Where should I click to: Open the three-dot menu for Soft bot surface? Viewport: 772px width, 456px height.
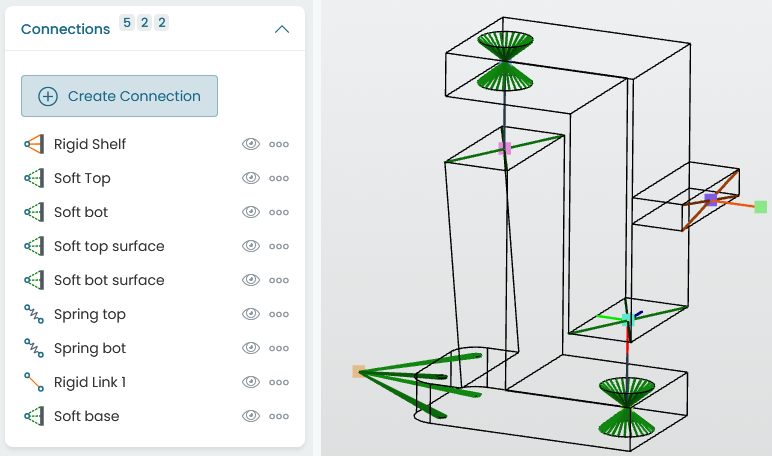click(x=279, y=280)
